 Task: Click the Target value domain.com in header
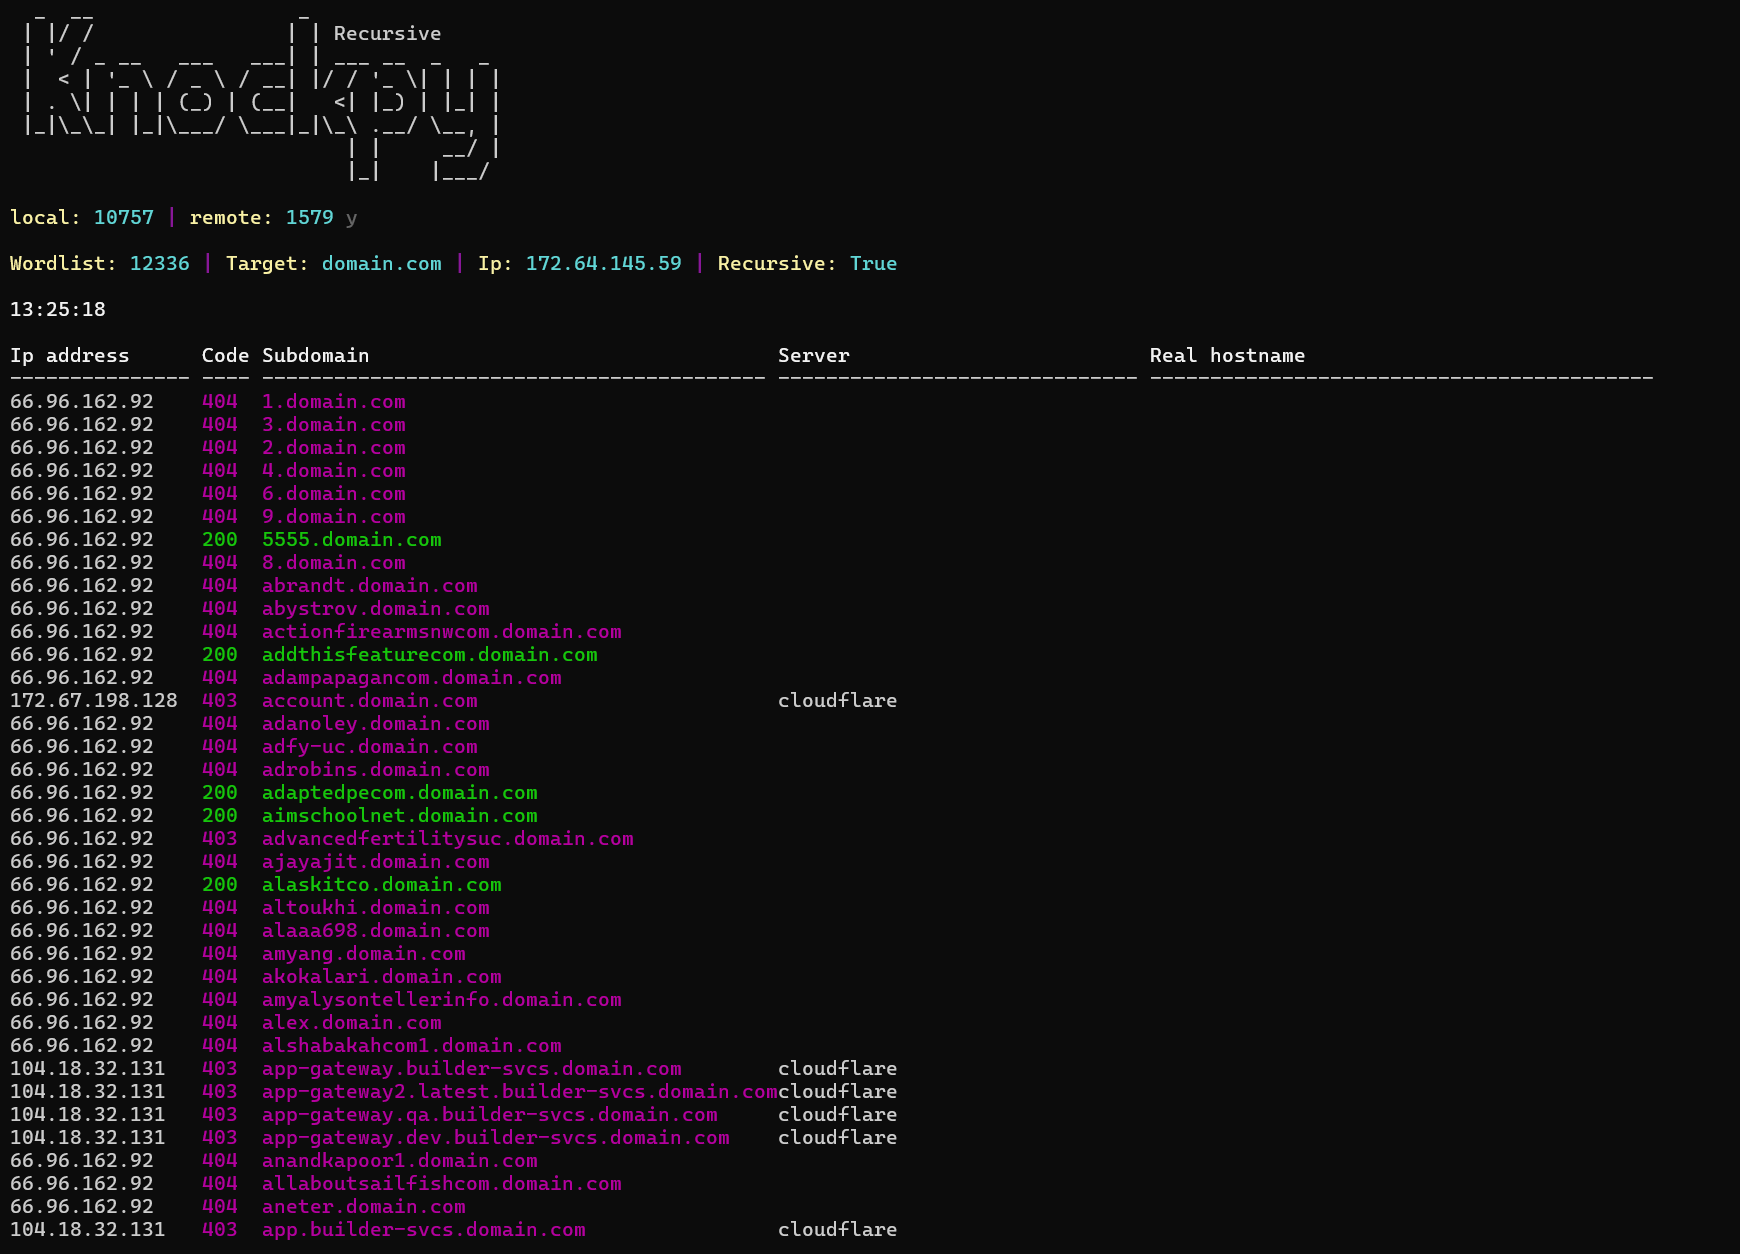(x=382, y=263)
